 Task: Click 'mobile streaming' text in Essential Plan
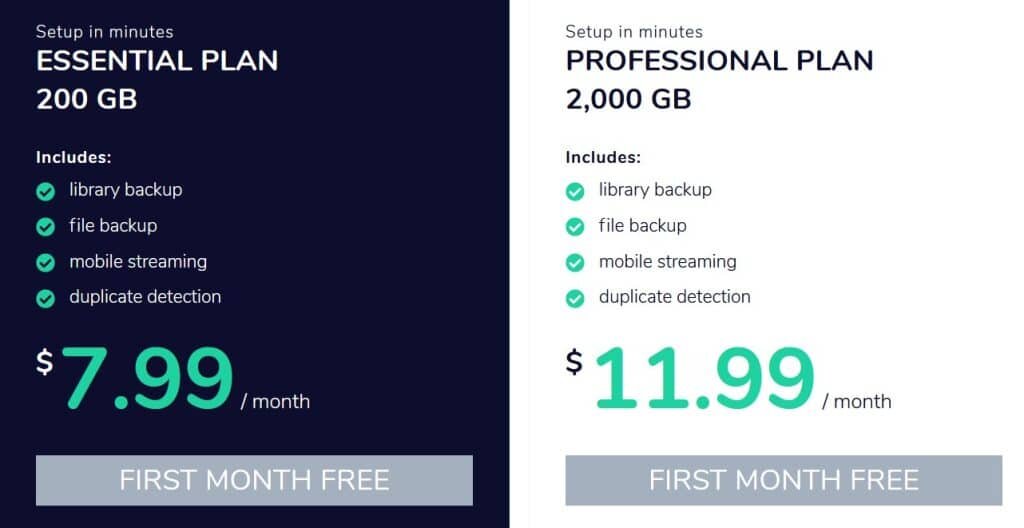click(138, 261)
